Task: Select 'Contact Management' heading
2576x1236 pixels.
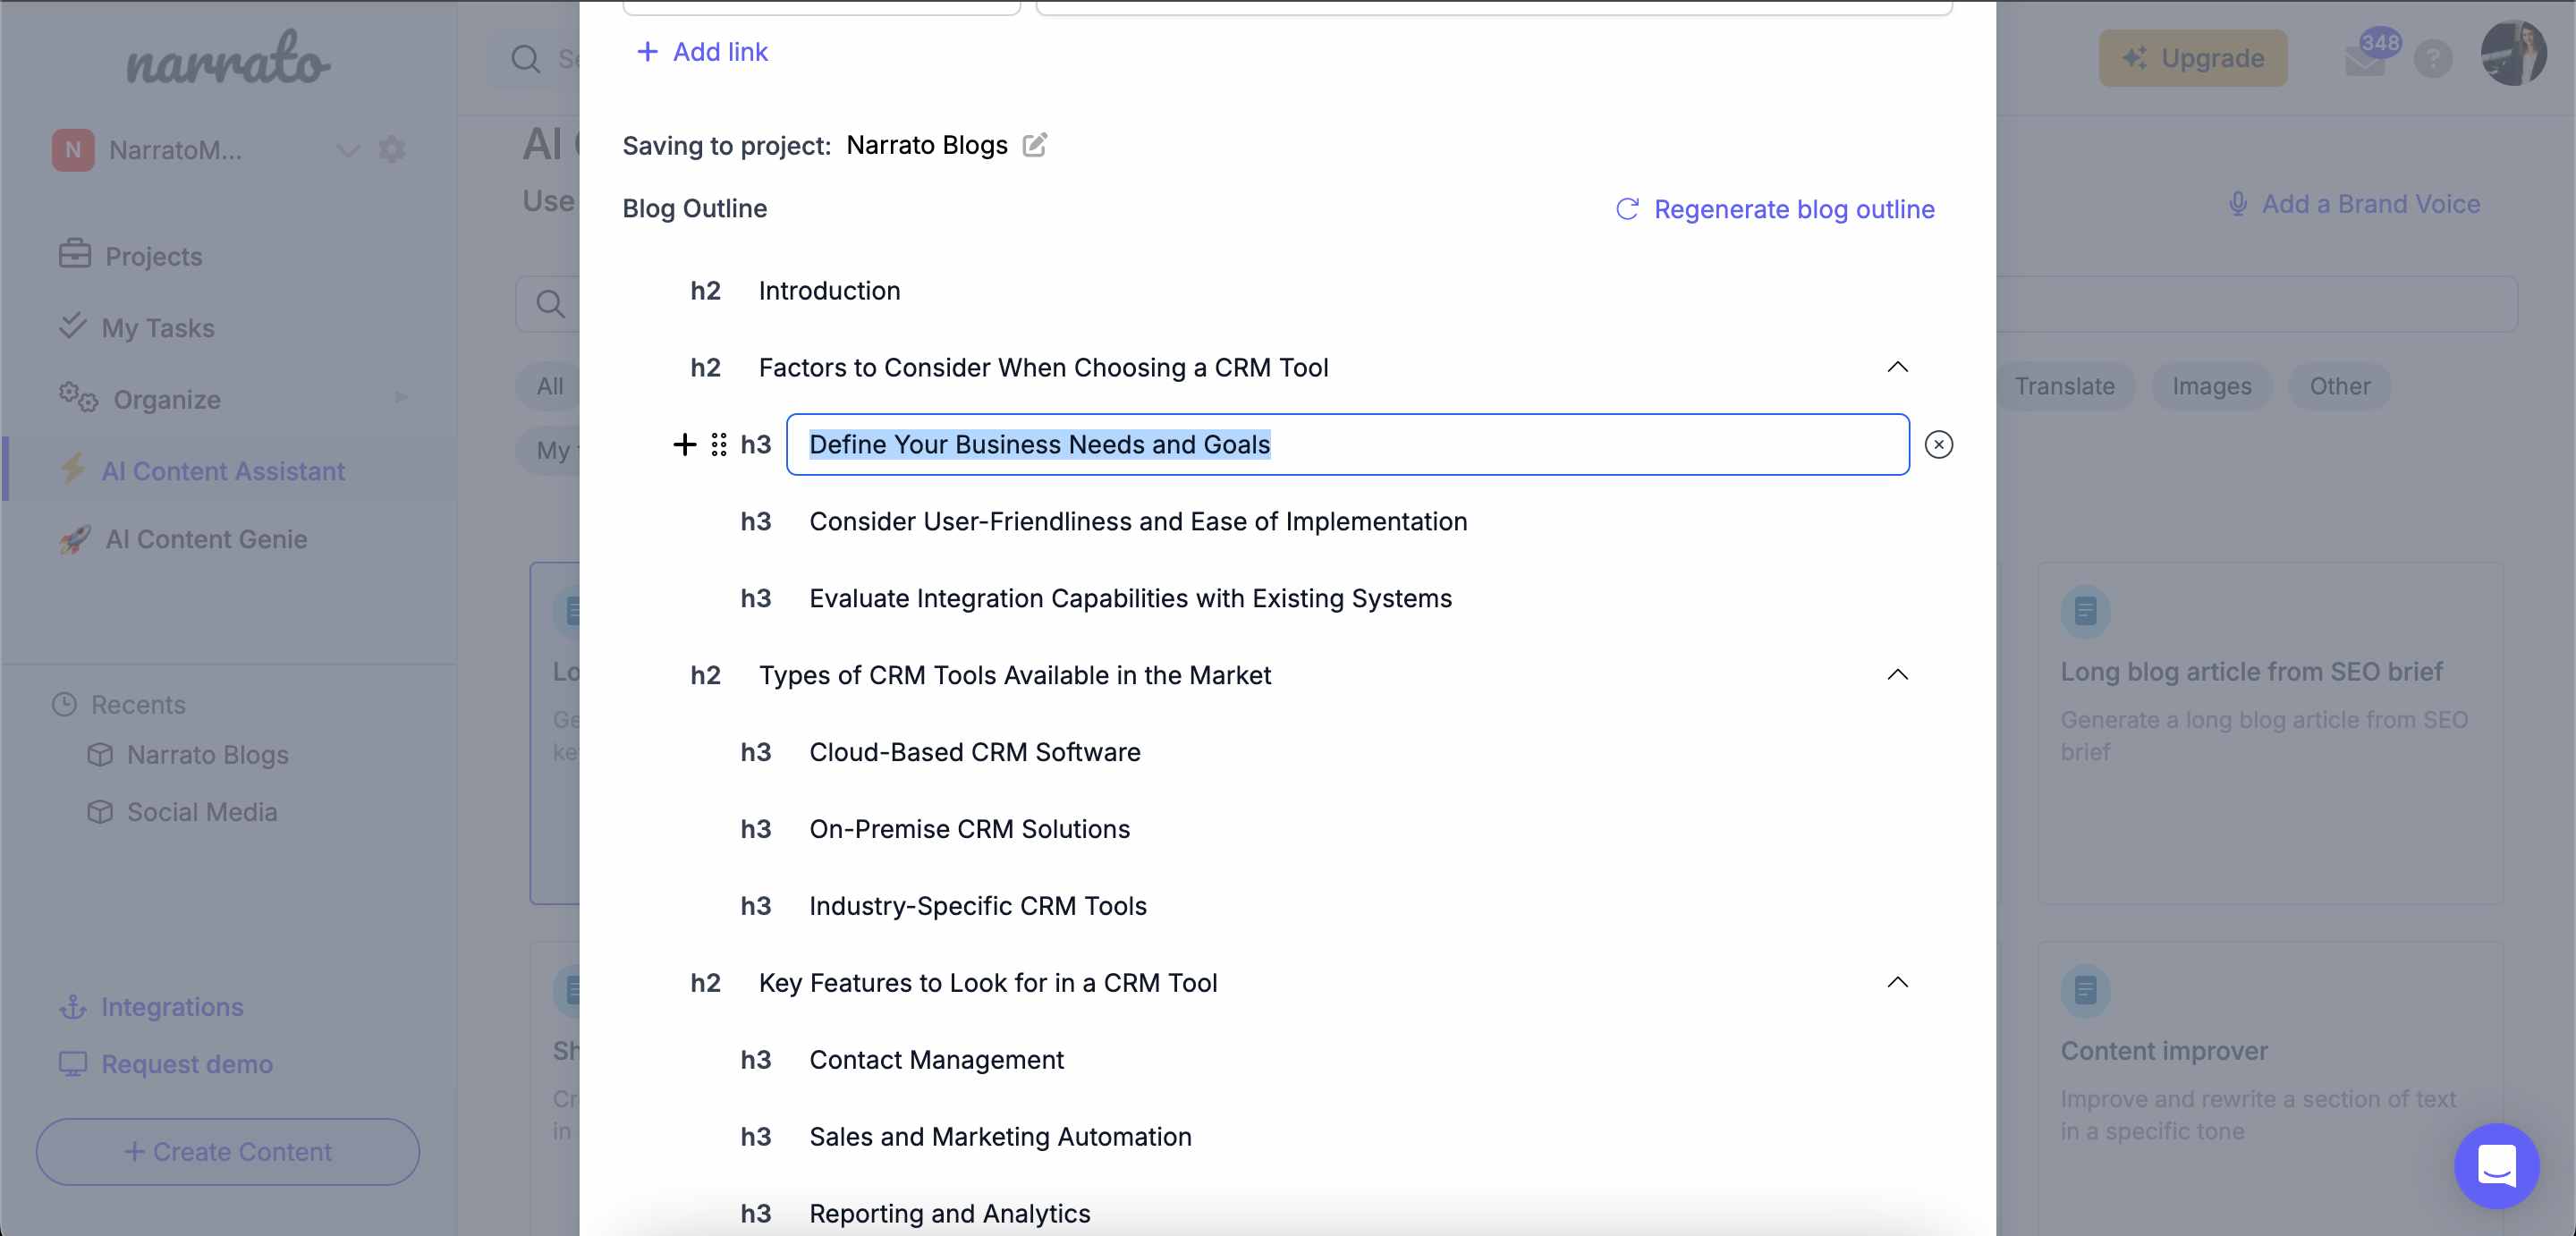Action: tap(936, 1060)
